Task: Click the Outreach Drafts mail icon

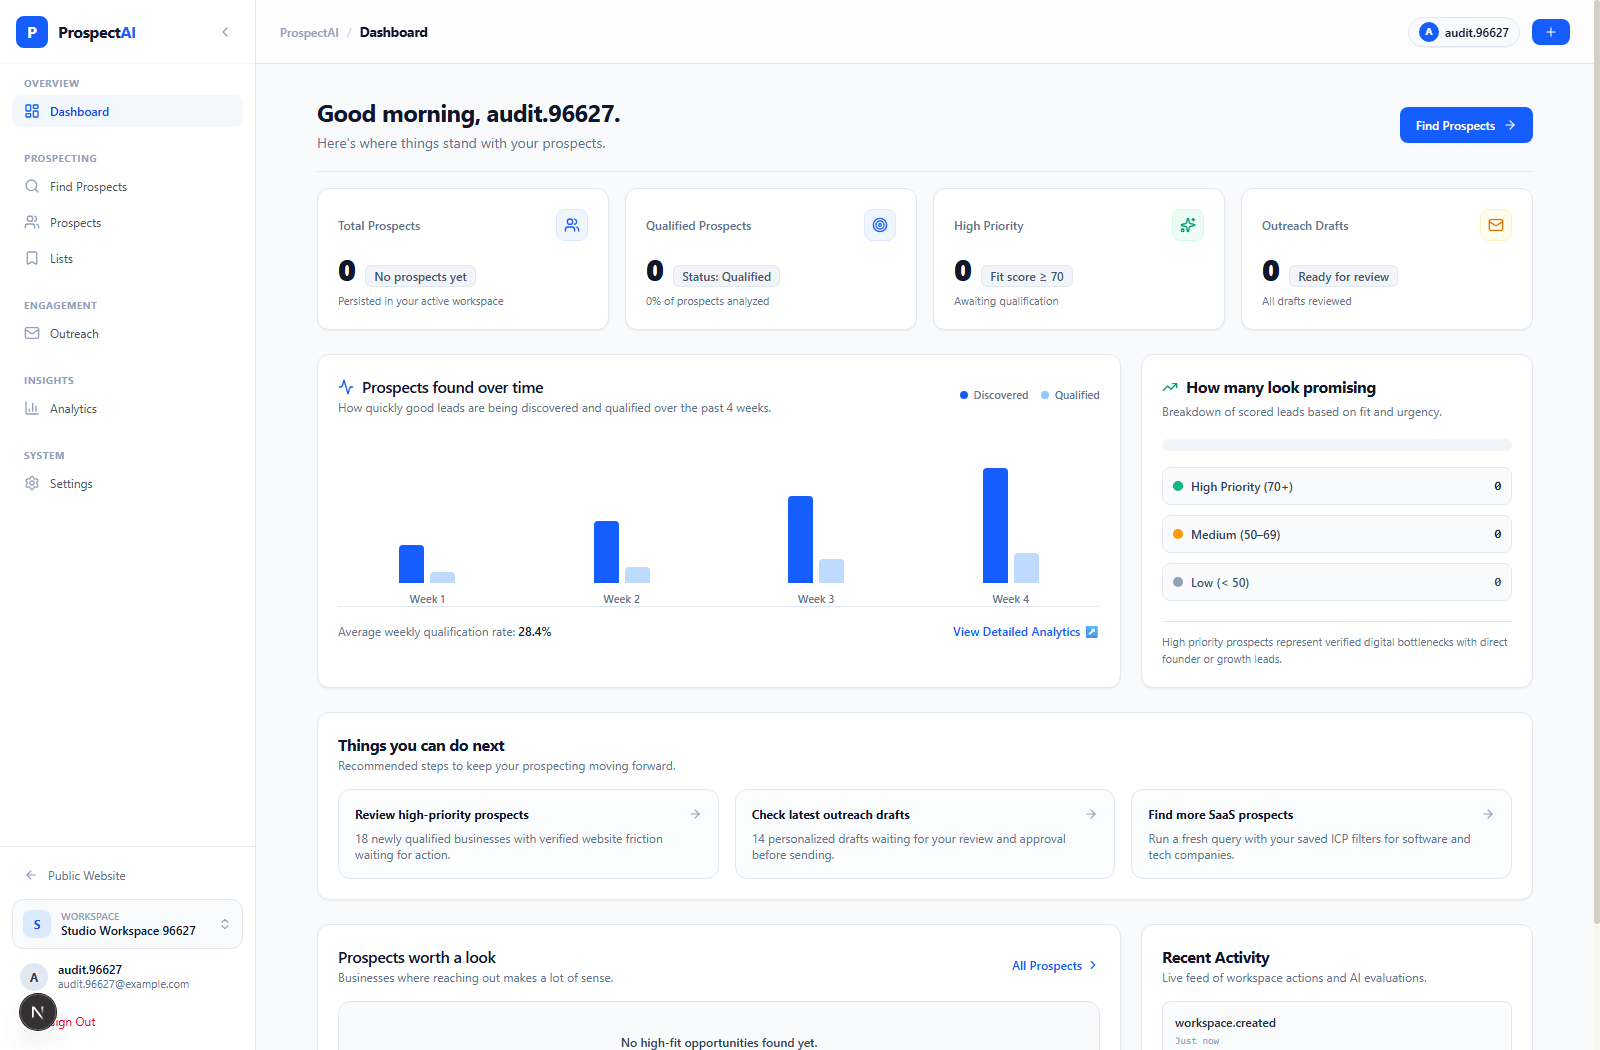Action: click(x=1496, y=225)
